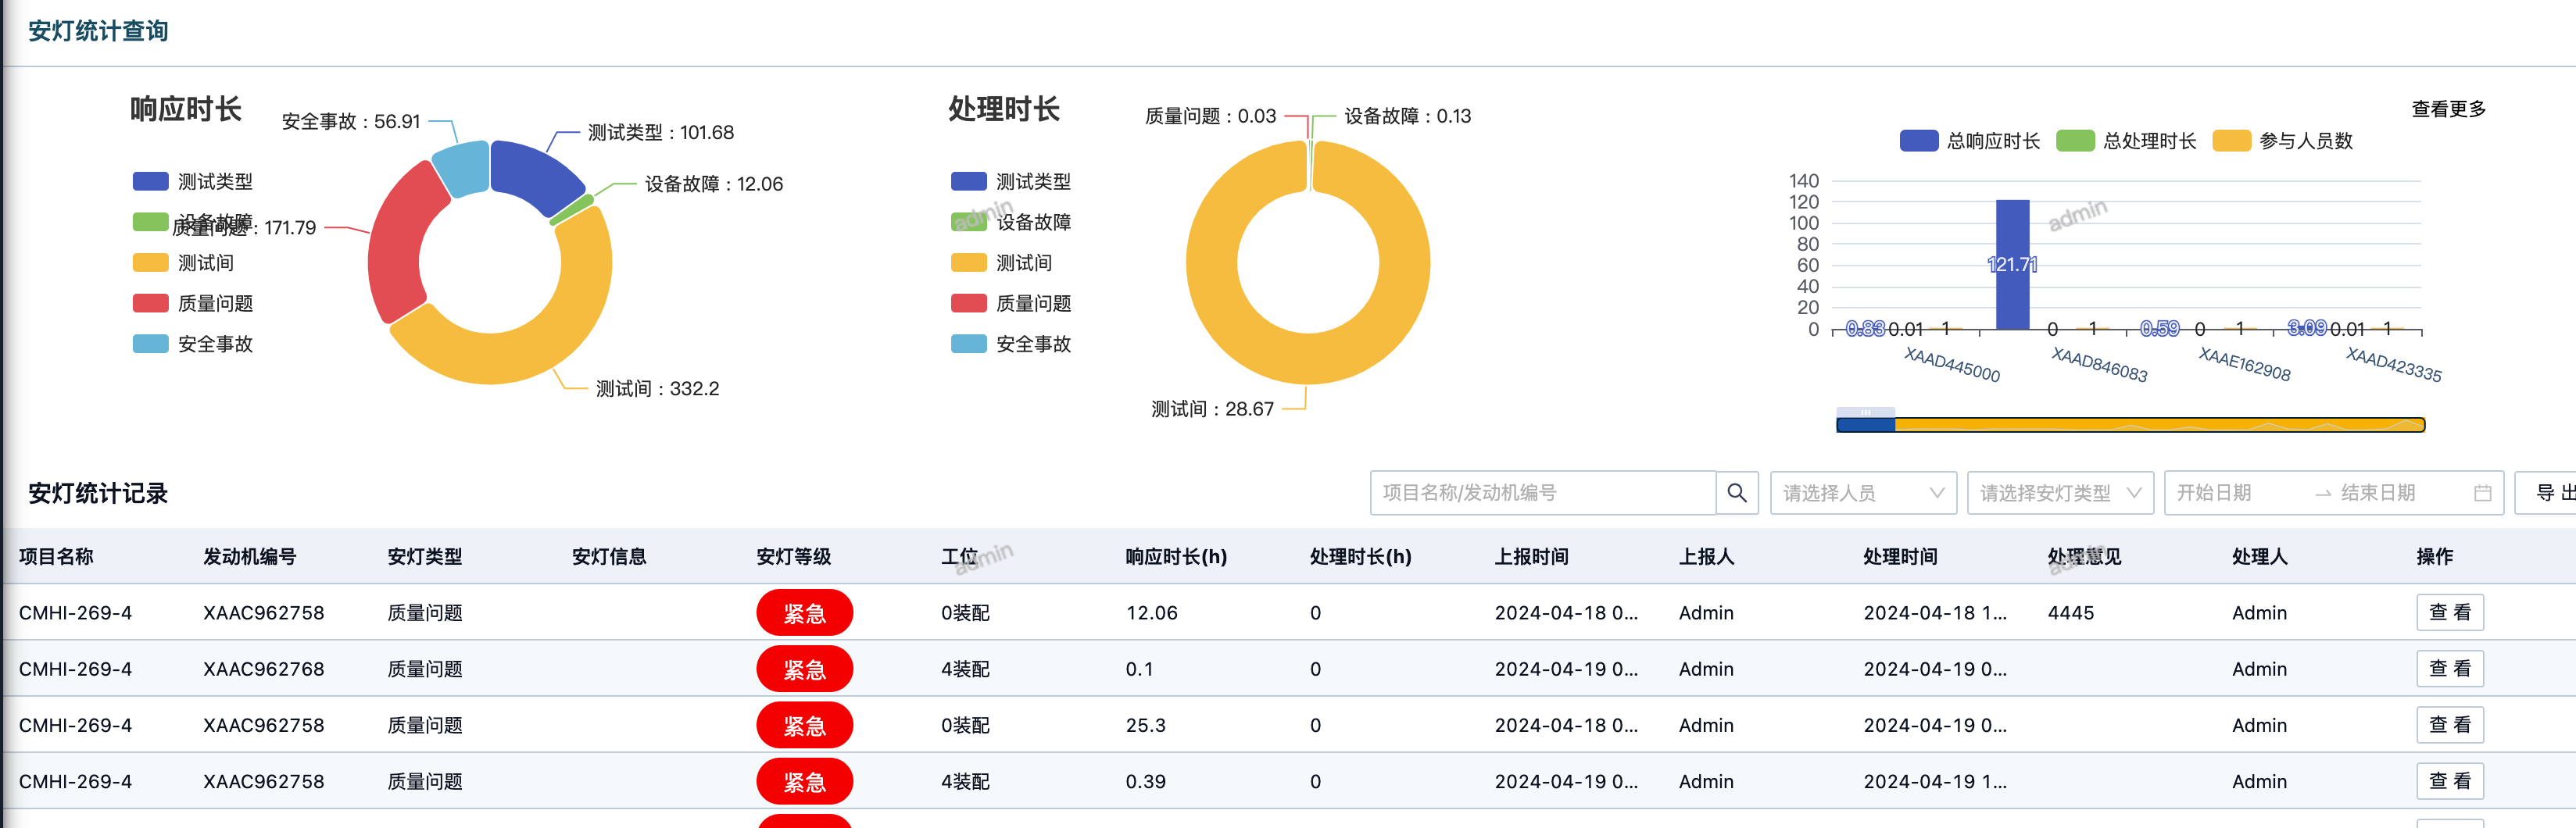Click the XAAD445000 axis label
Image resolution: width=2576 pixels, height=828 pixels.
click(x=1952, y=365)
